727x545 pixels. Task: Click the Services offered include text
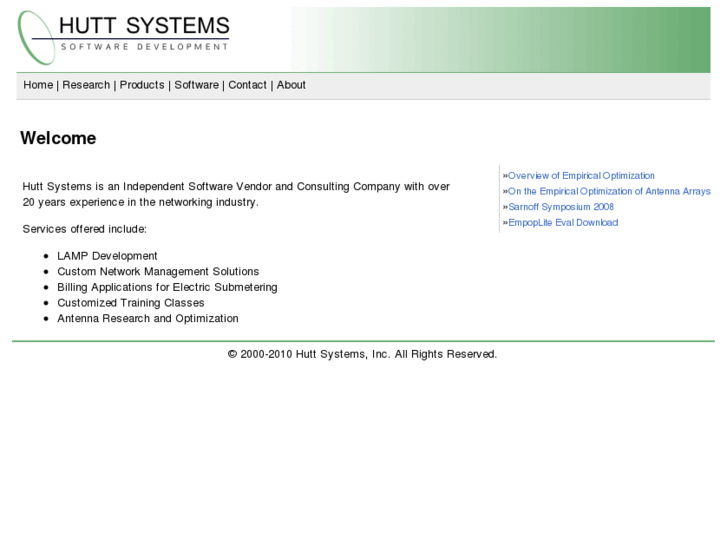click(84, 229)
